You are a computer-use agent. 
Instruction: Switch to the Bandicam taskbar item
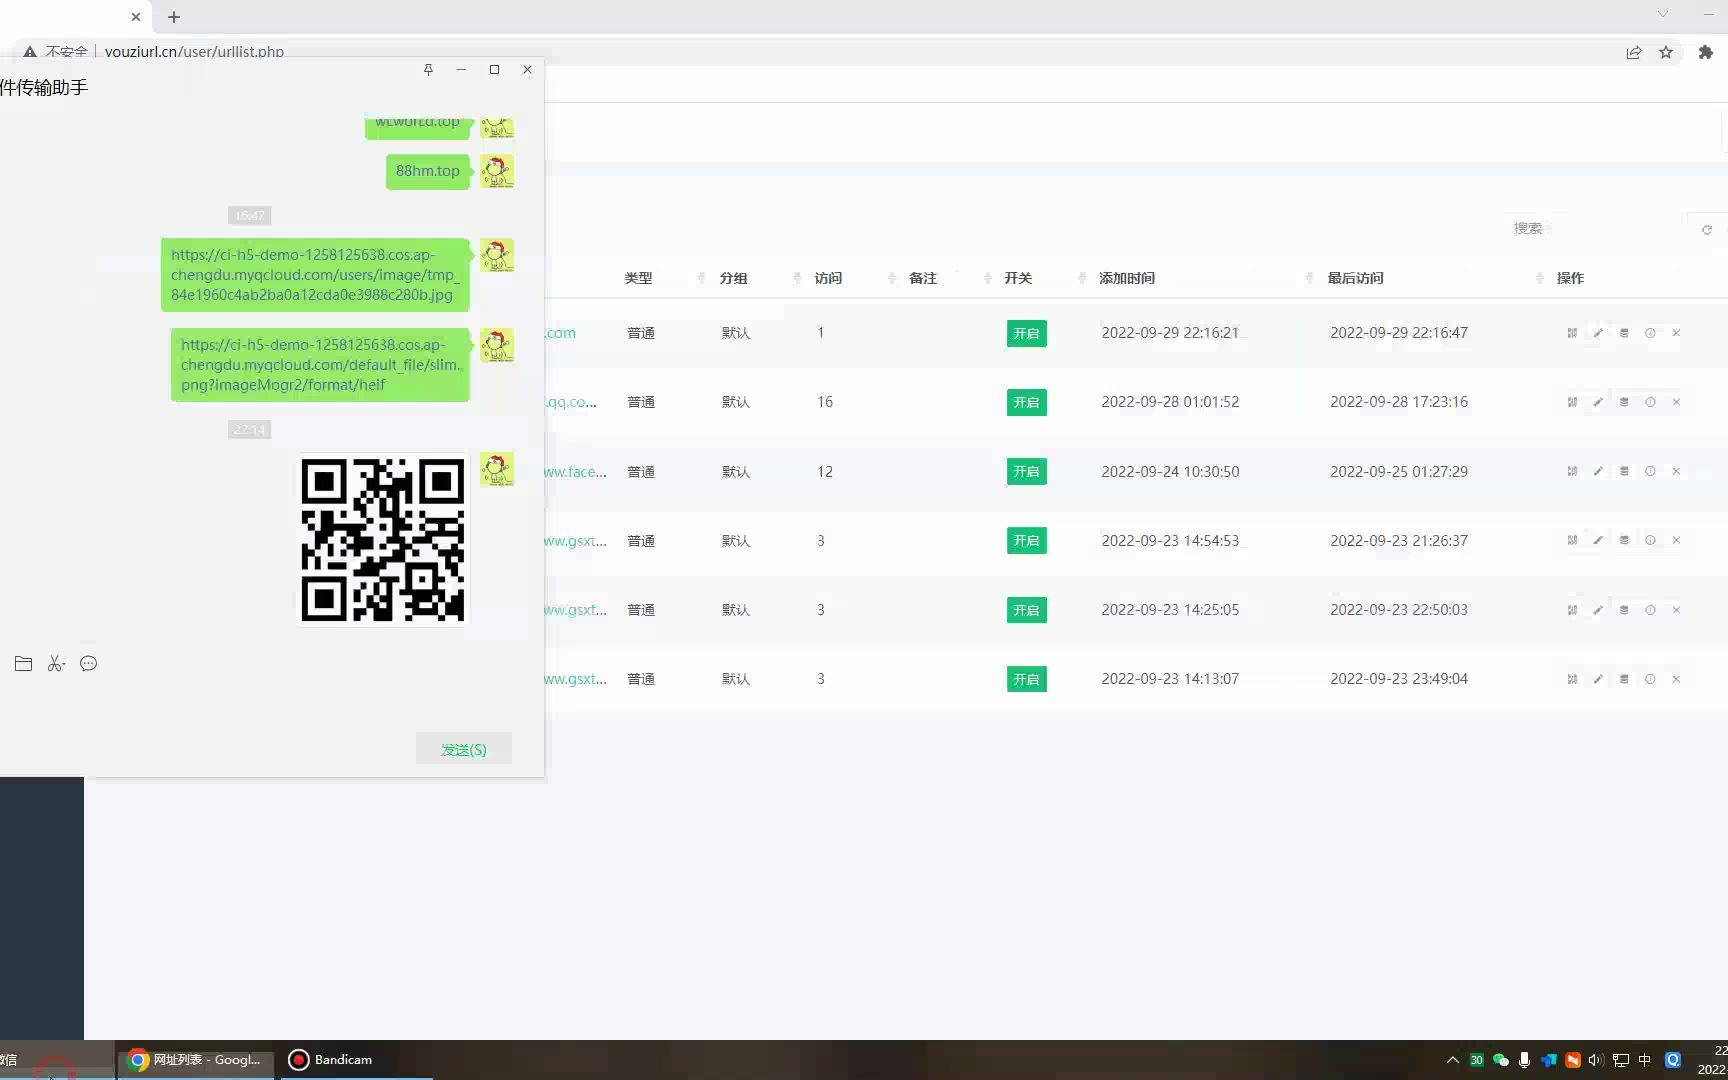[x=331, y=1060]
